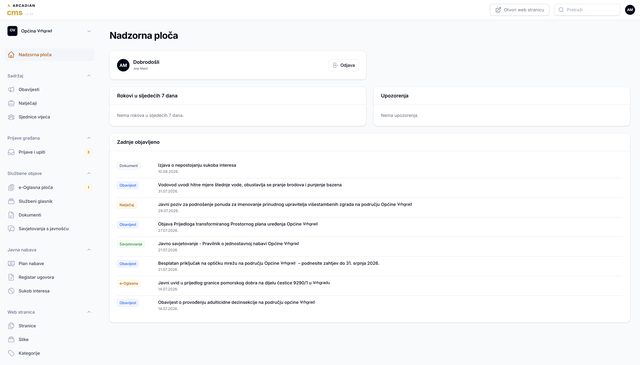
Task: Click the Kategorije tag icon
Action: (11, 353)
